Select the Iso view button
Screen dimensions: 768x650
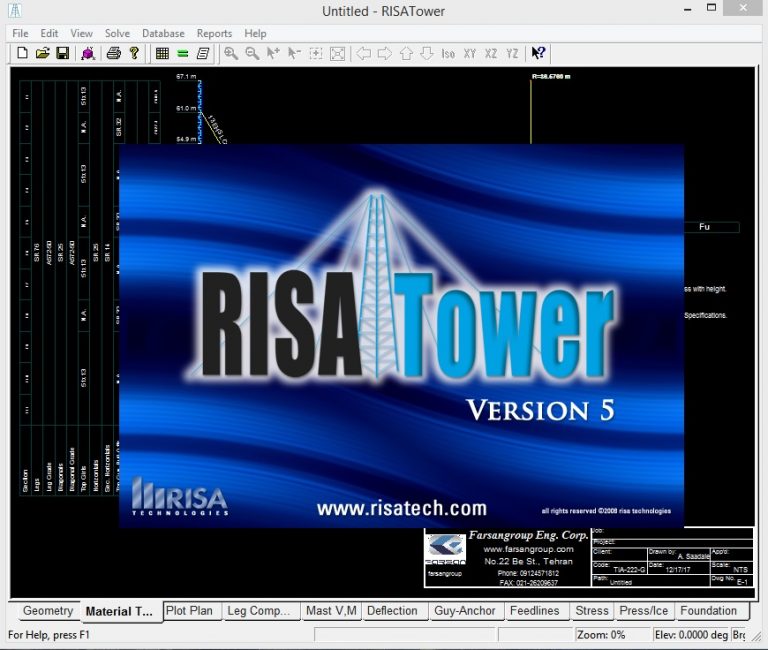pos(448,53)
